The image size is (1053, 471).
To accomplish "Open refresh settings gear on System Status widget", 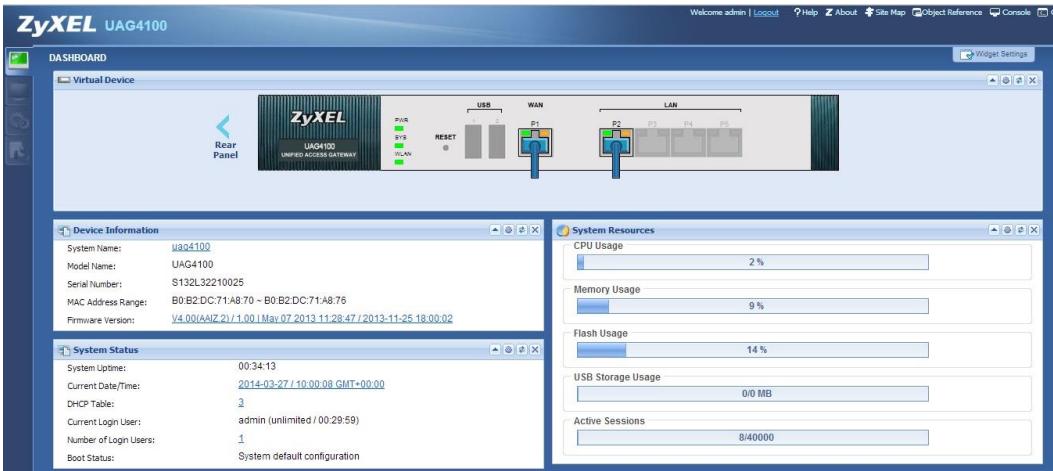I will 509,349.
